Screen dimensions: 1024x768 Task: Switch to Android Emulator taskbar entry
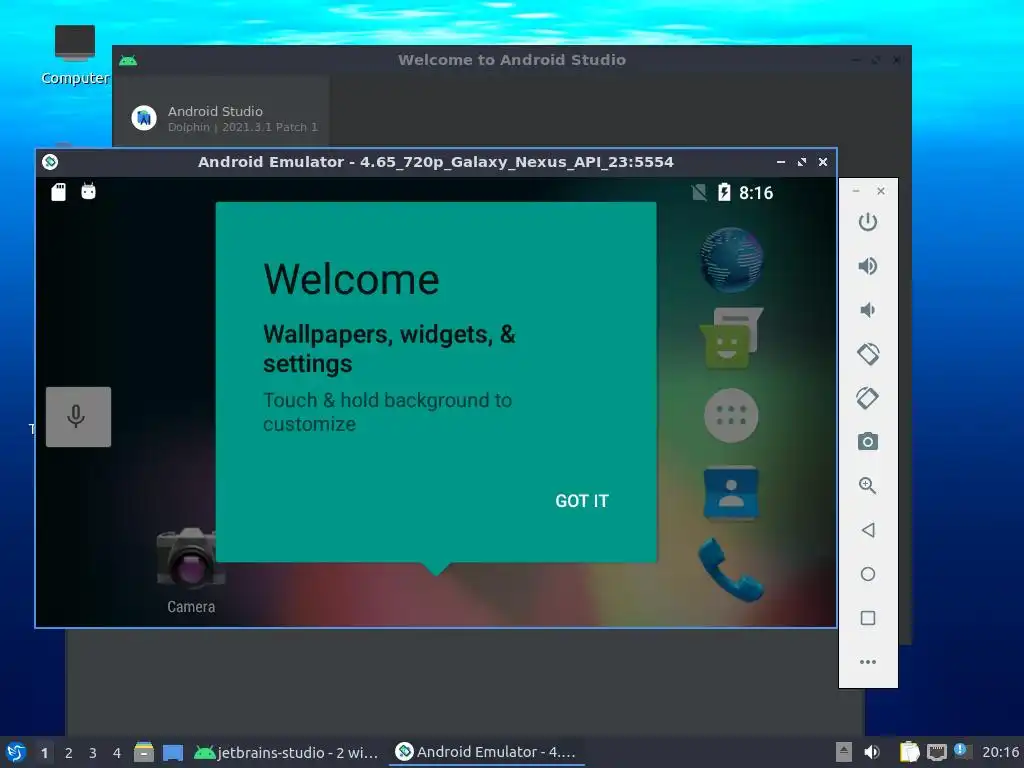pyautogui.click(x=487, y=752)
